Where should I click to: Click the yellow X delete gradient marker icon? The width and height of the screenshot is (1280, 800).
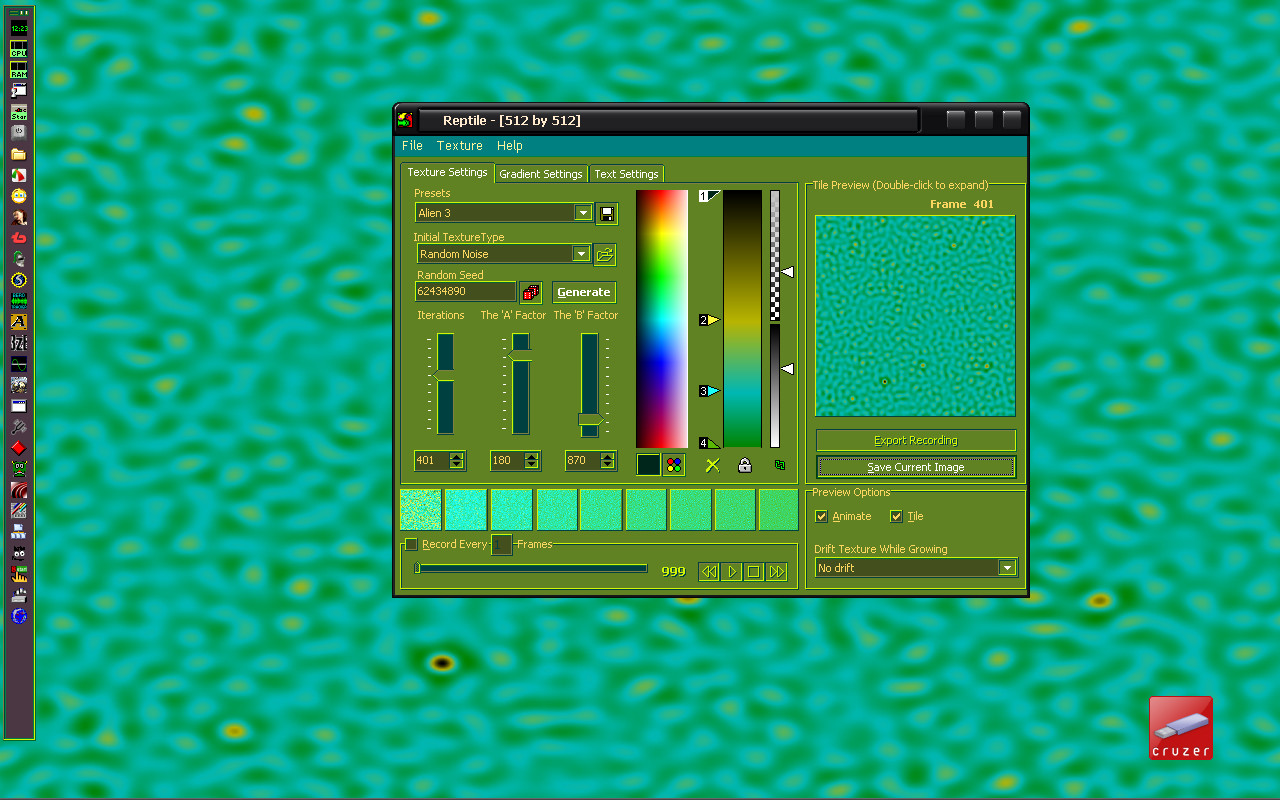click(712, 465)
